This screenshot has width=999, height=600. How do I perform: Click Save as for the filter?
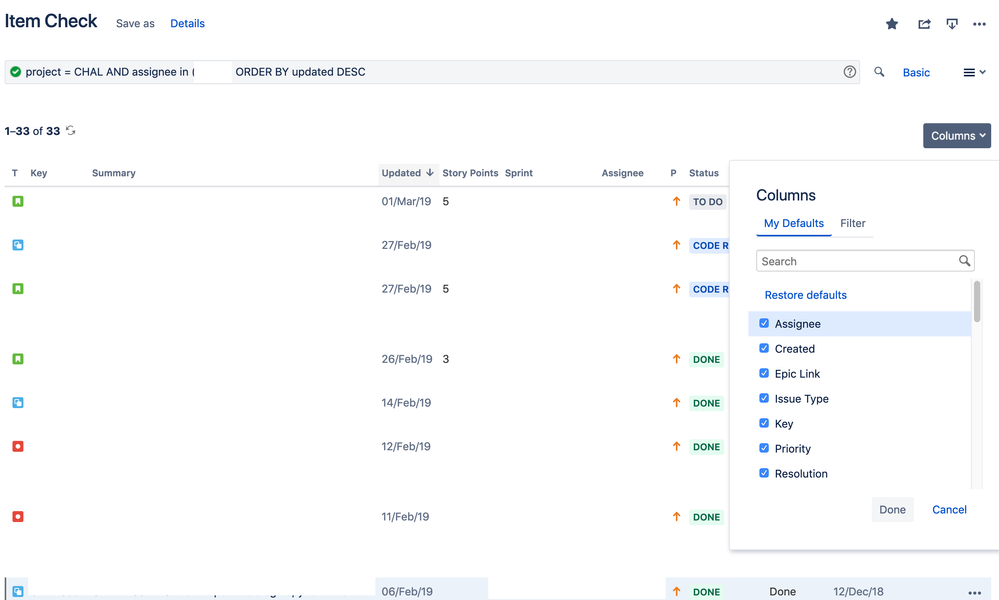pos(135,24)
